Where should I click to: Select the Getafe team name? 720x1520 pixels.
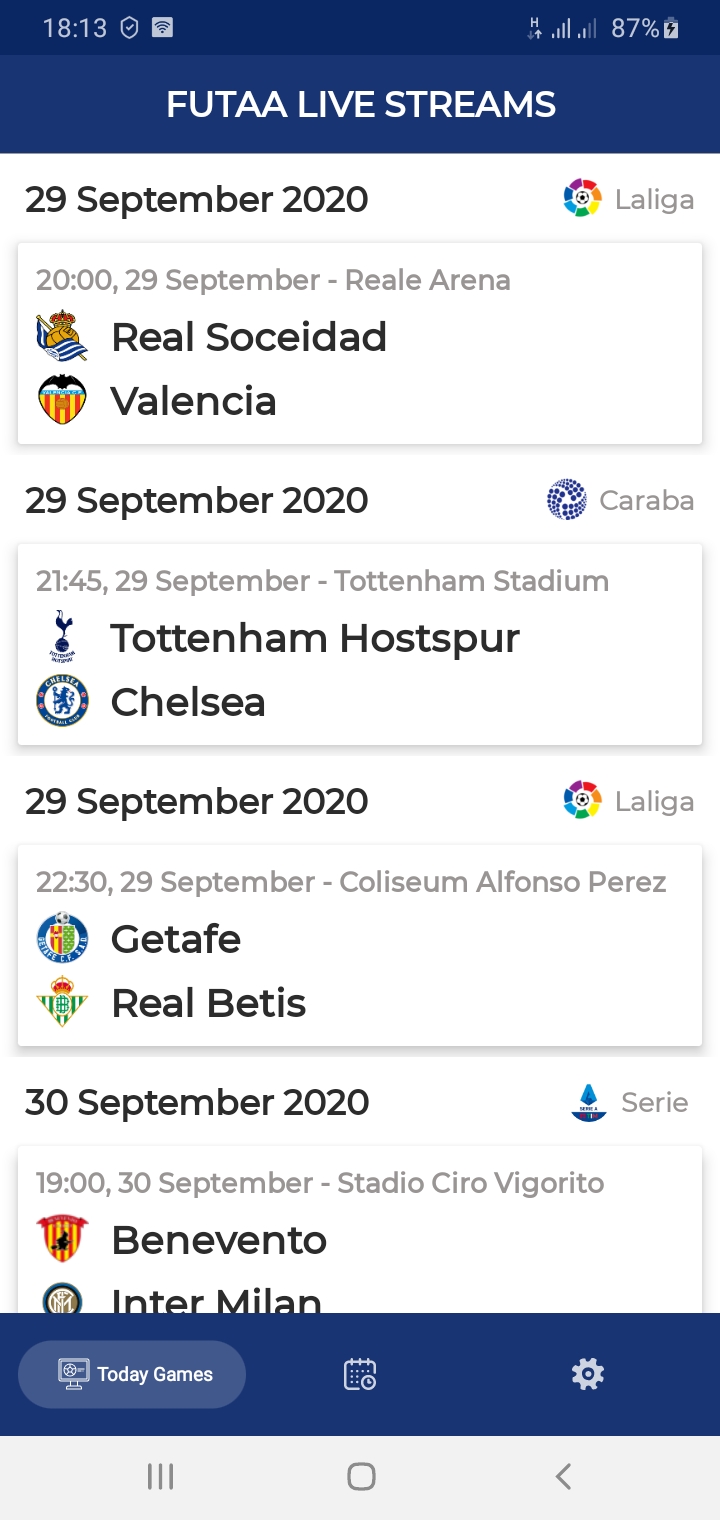[176, 939]
